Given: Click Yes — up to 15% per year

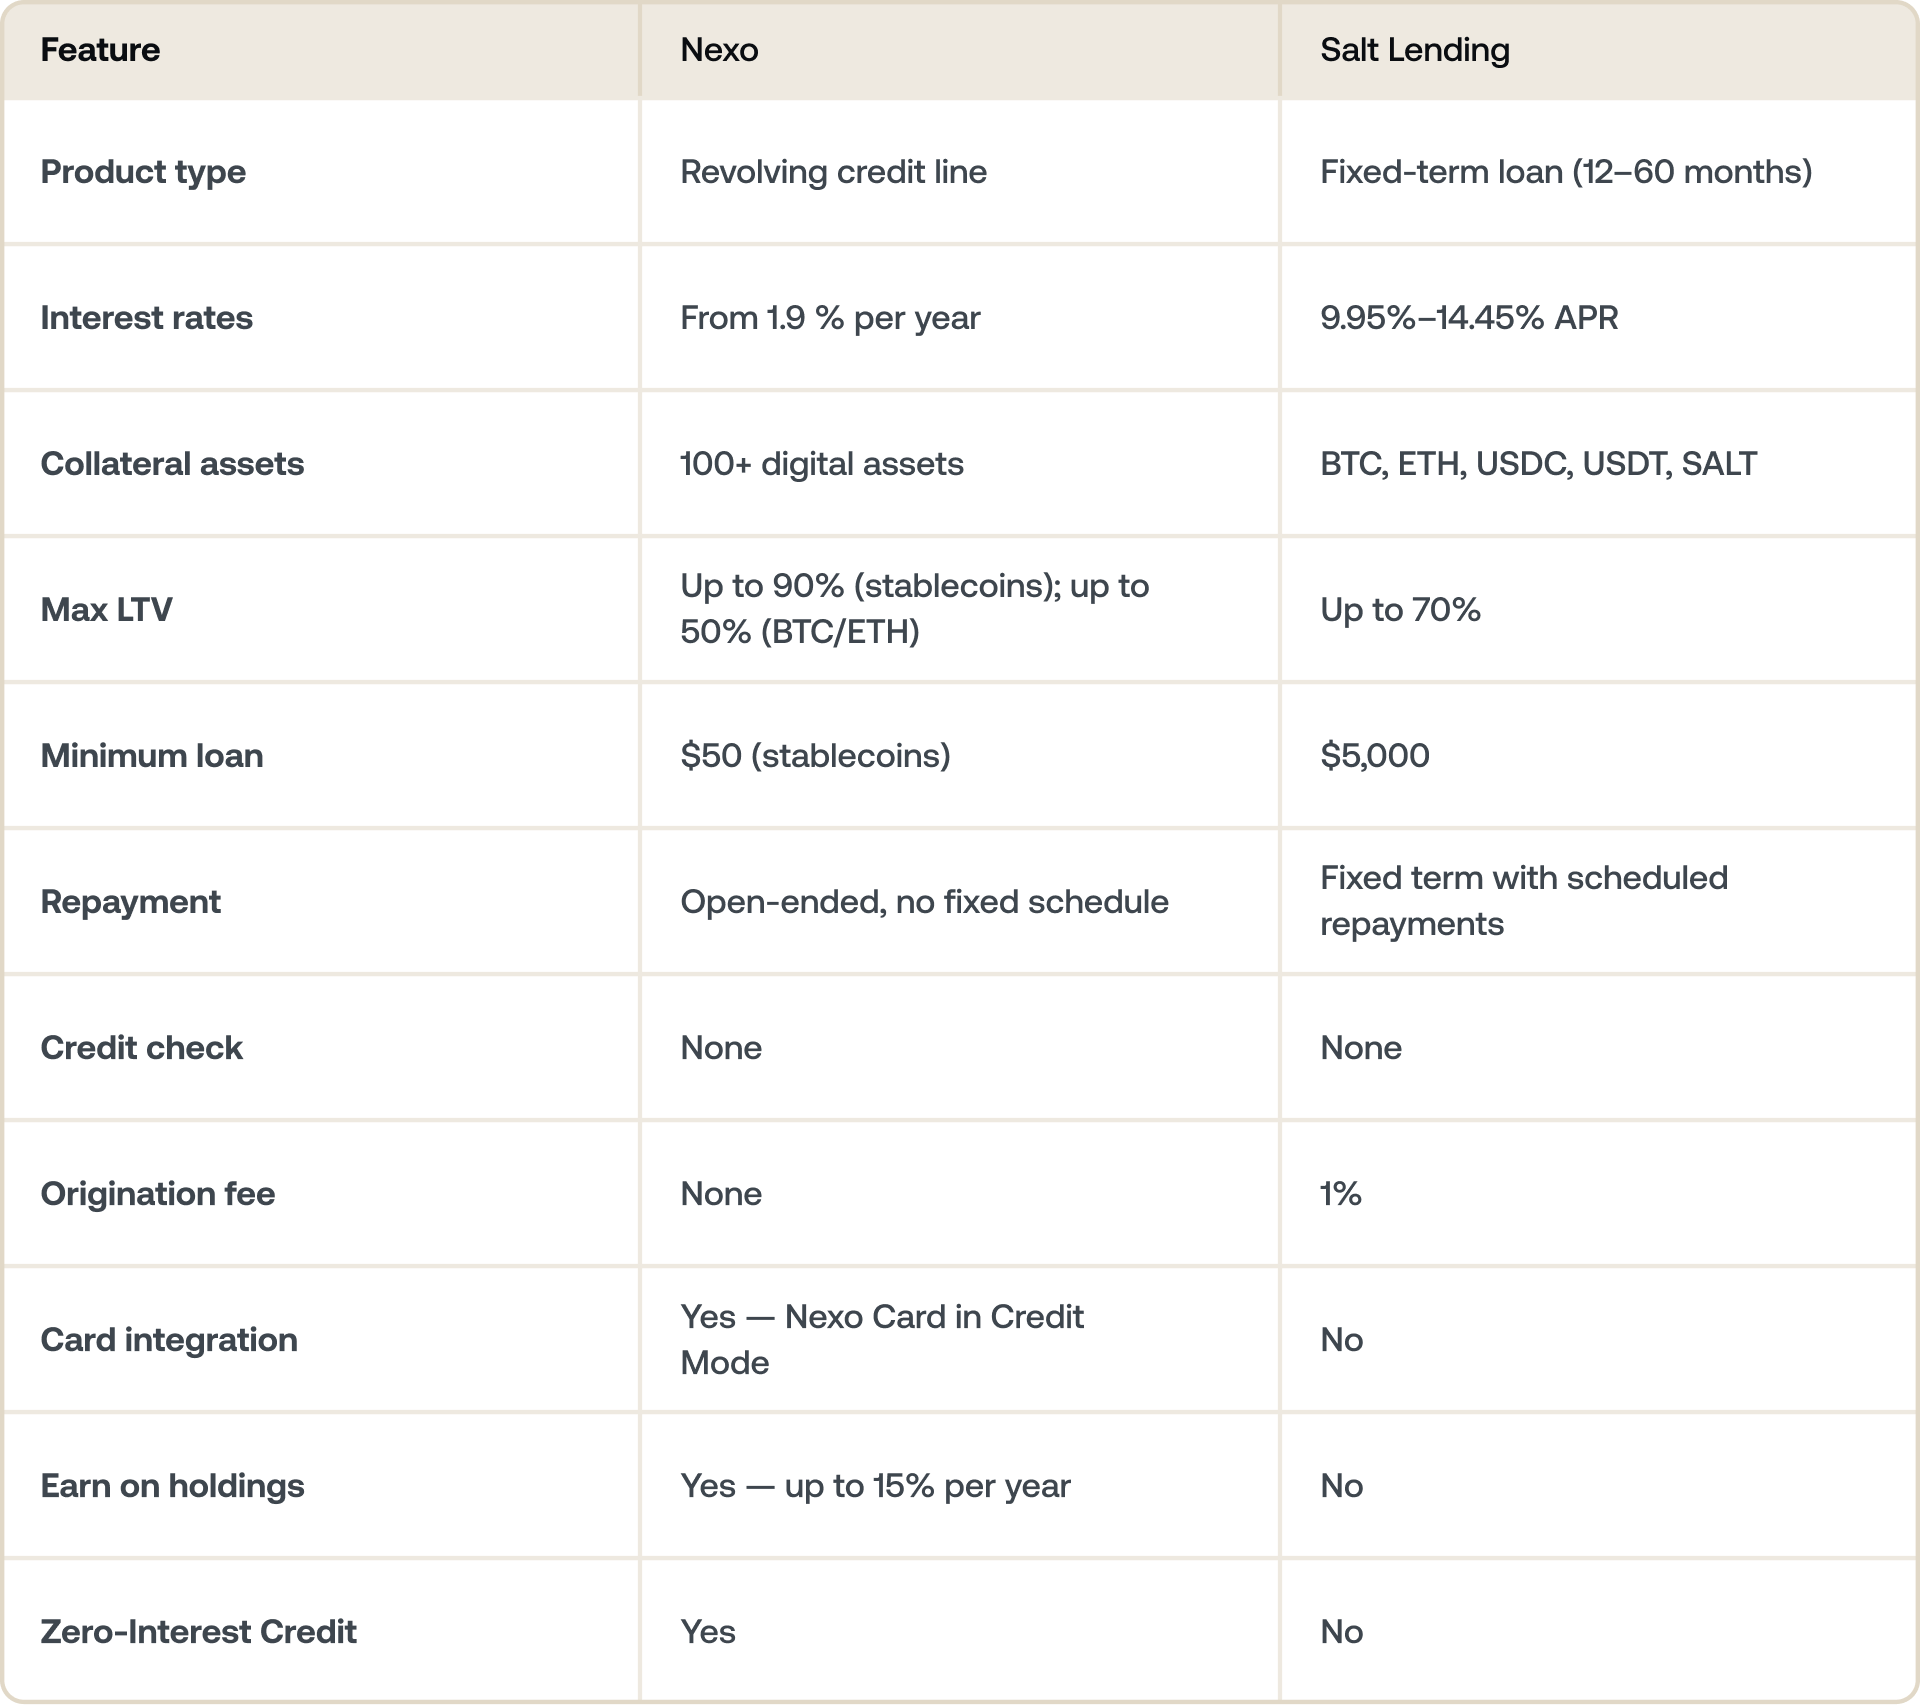Looking at the screenshot, I should click(875, 1486).
